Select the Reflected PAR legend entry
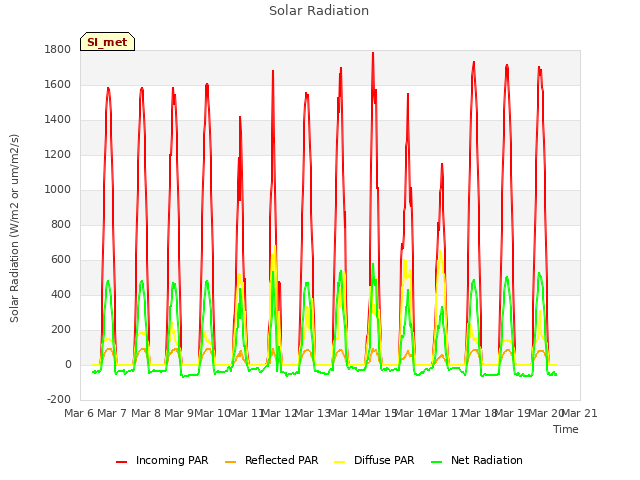Viewport: 640px width, 480px height. pyautogui.click(x=271, y=460)
